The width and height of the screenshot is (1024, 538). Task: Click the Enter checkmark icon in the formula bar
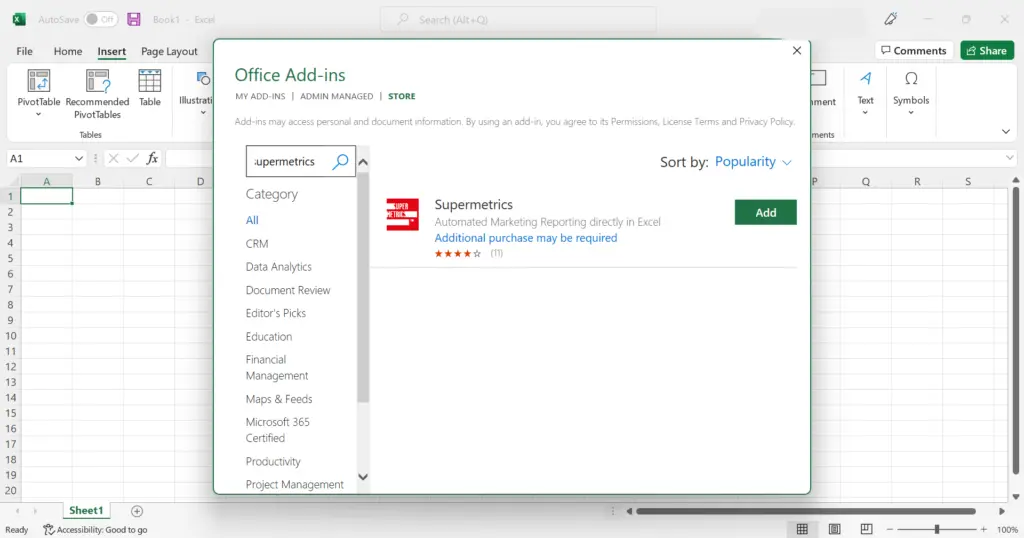[133, 159]
